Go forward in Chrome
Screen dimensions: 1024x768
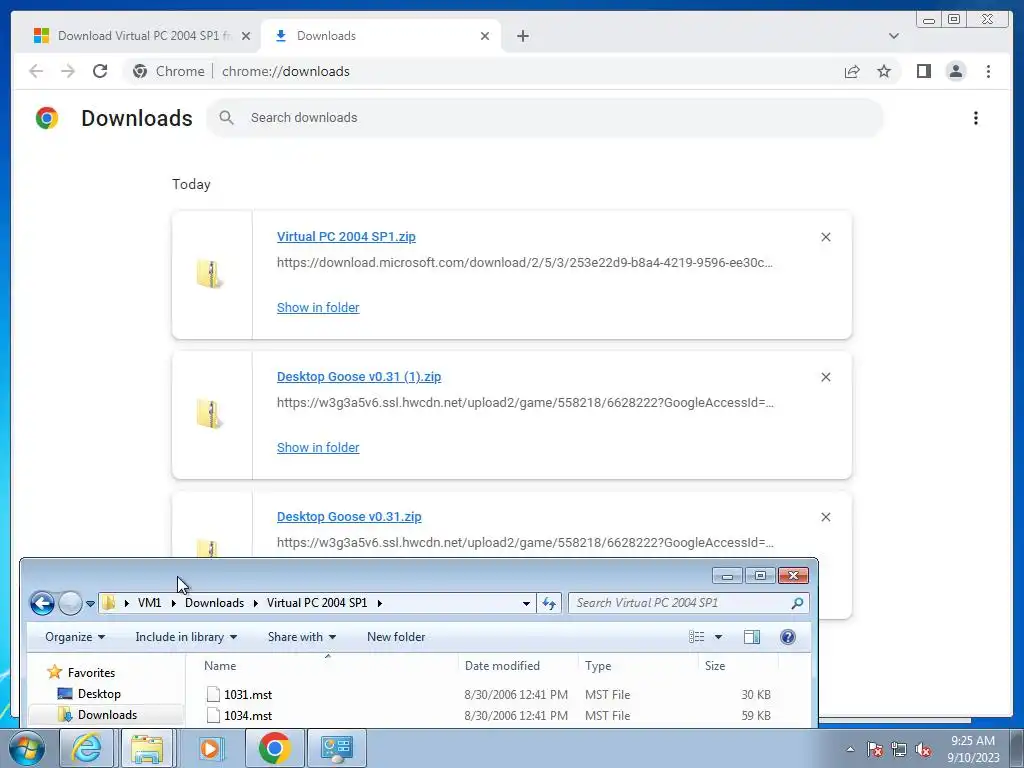point(68,71)
